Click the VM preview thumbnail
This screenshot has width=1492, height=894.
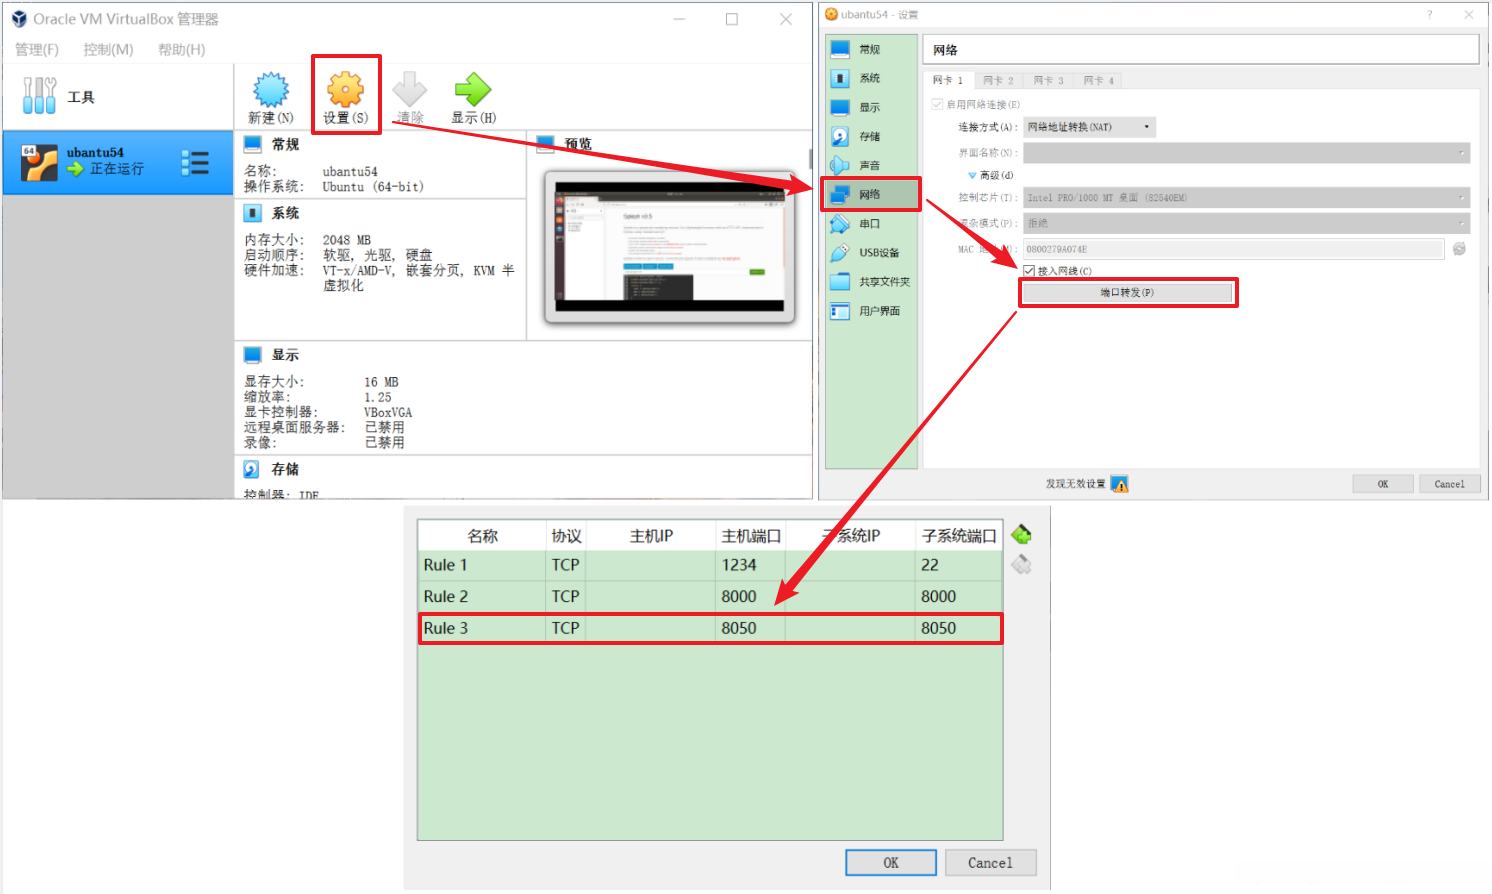pos(669,247)
